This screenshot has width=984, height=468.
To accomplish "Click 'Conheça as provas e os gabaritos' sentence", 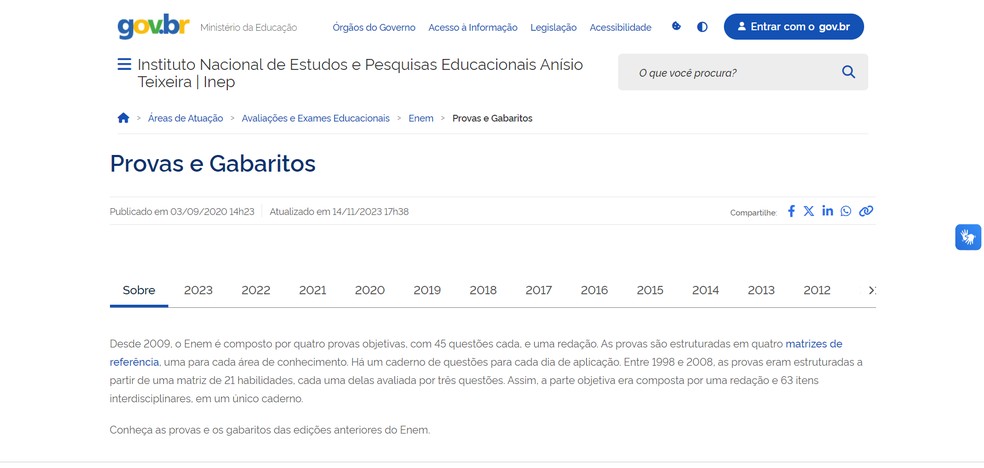I will tap(270, 430).
